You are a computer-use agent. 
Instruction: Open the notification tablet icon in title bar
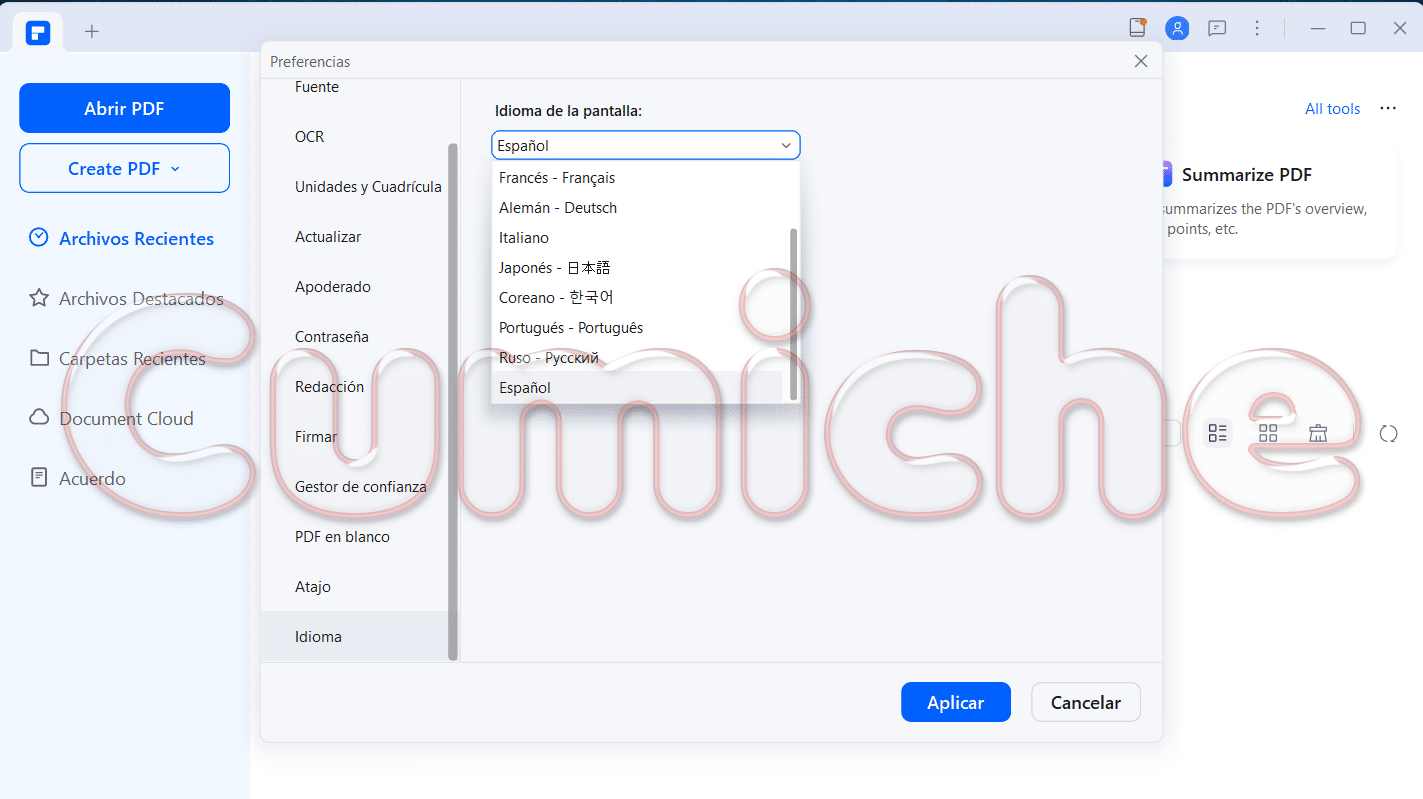pyautogui.click(x=1137, y=28)
